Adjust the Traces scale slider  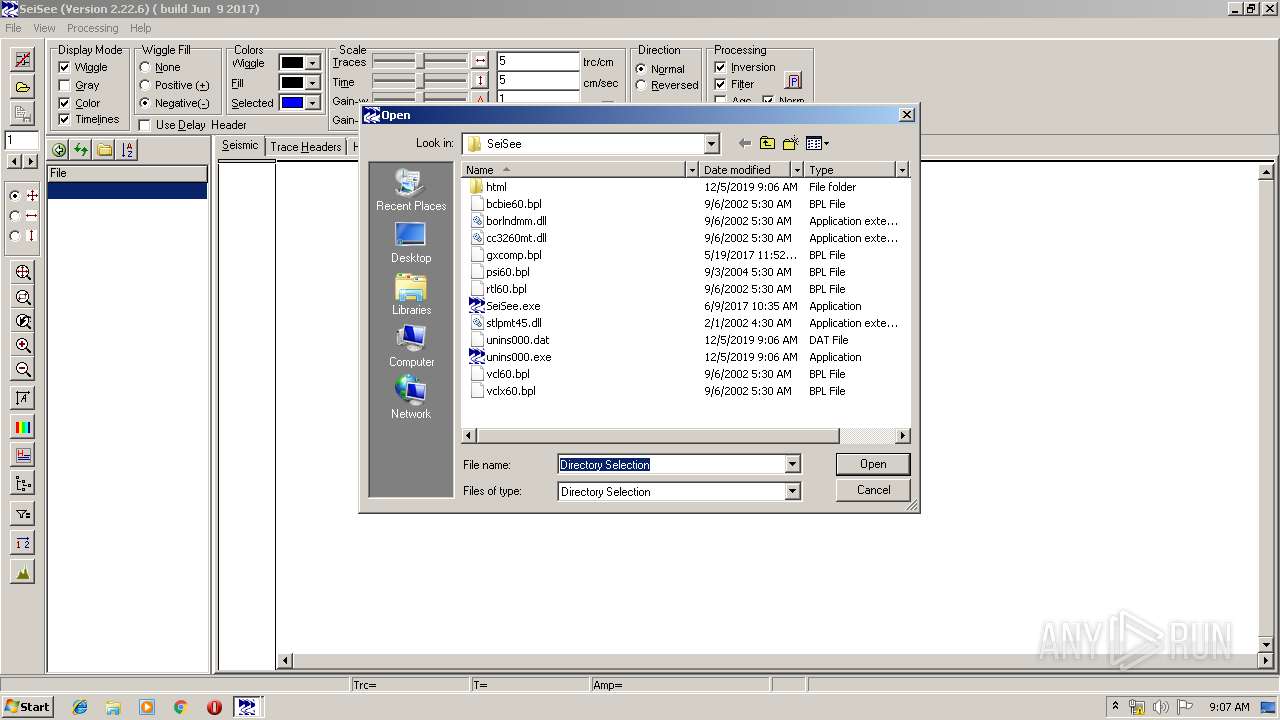point(420,61)
